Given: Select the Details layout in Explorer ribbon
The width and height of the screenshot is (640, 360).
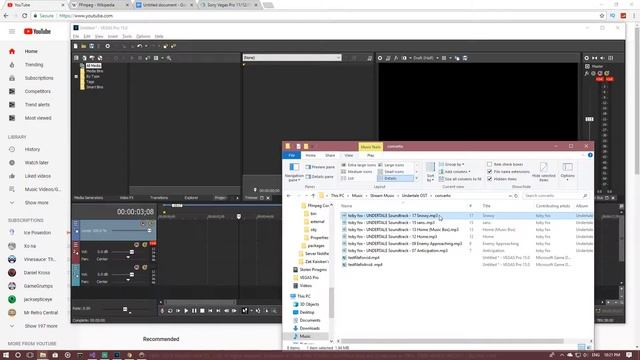Looking at the screenshot, I should pyautogui.click(x=395, y=179).
